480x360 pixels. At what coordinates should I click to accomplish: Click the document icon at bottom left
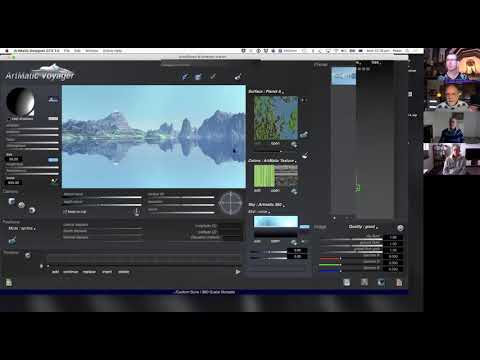(9, 283)
